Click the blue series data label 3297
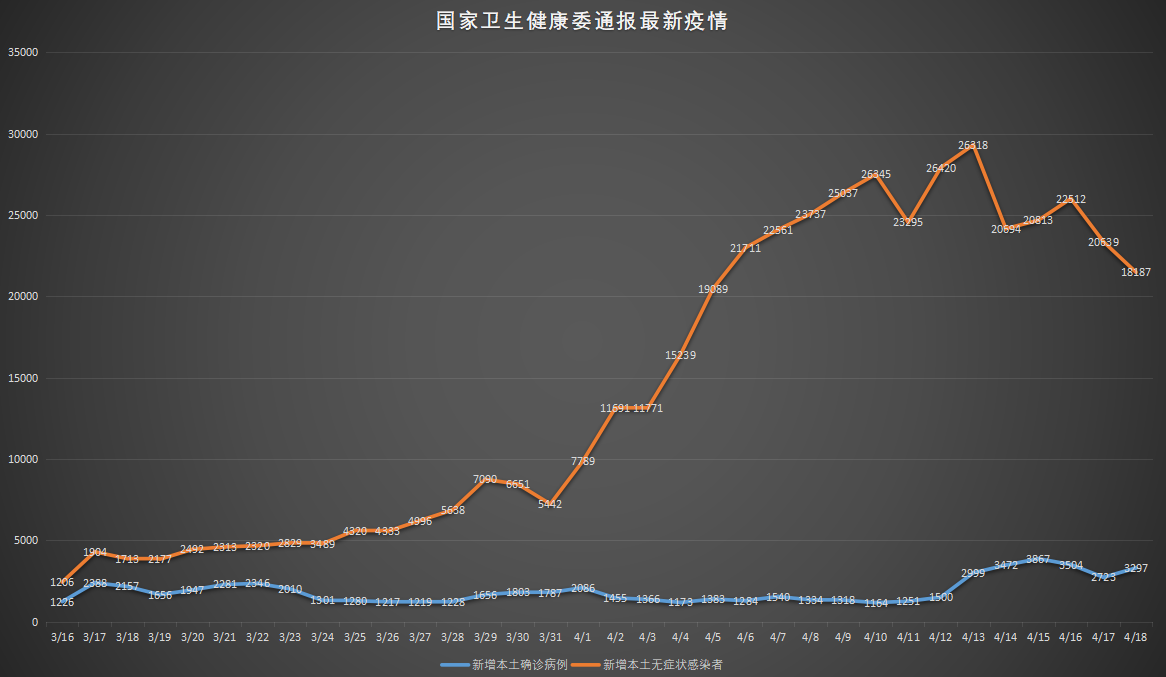 1136,568
